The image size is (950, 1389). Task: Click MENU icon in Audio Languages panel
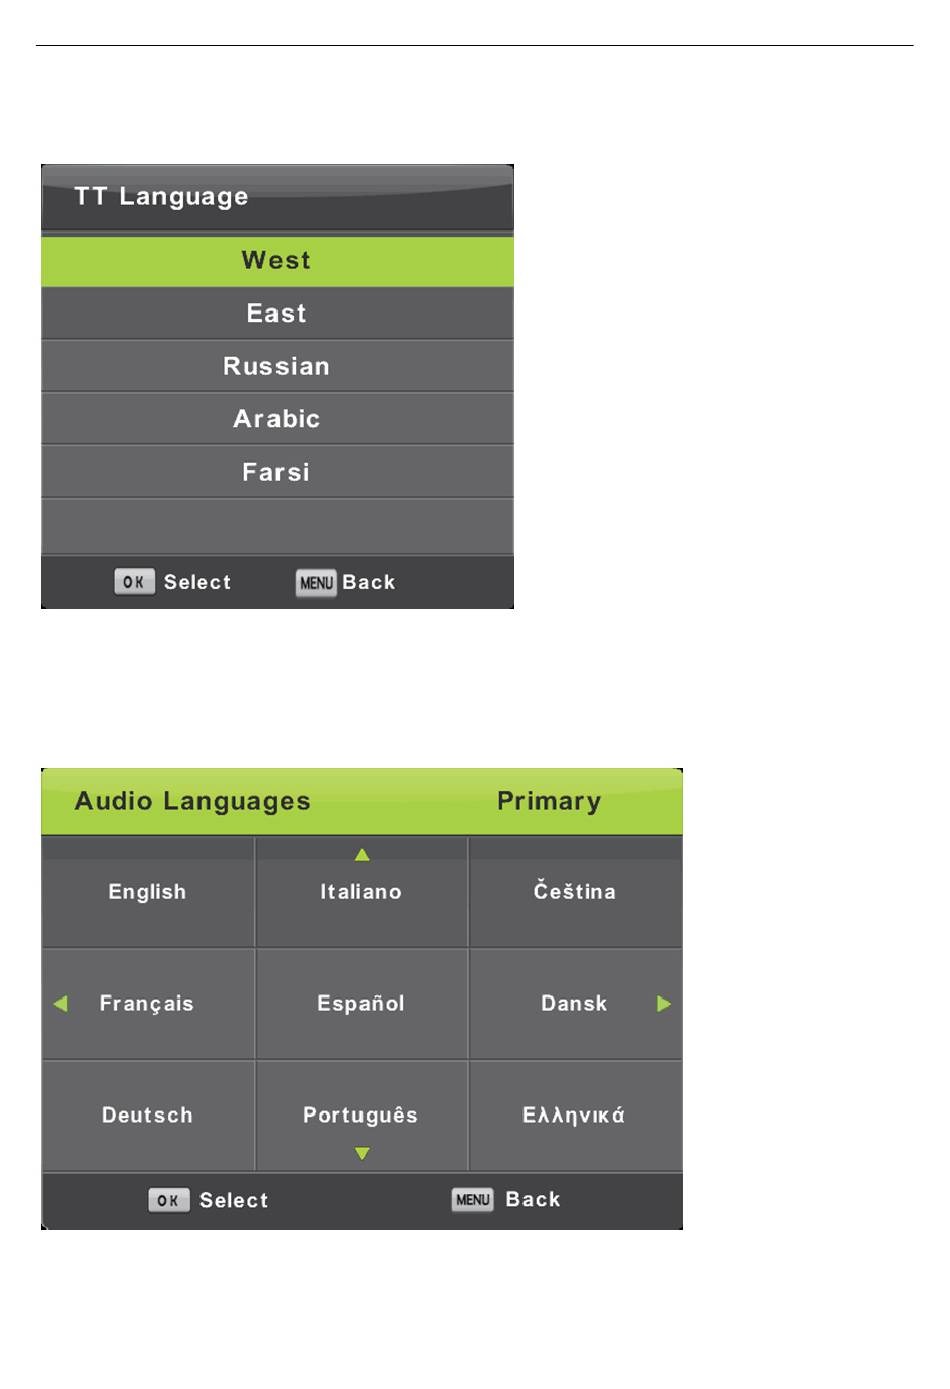coord(472,1199)
